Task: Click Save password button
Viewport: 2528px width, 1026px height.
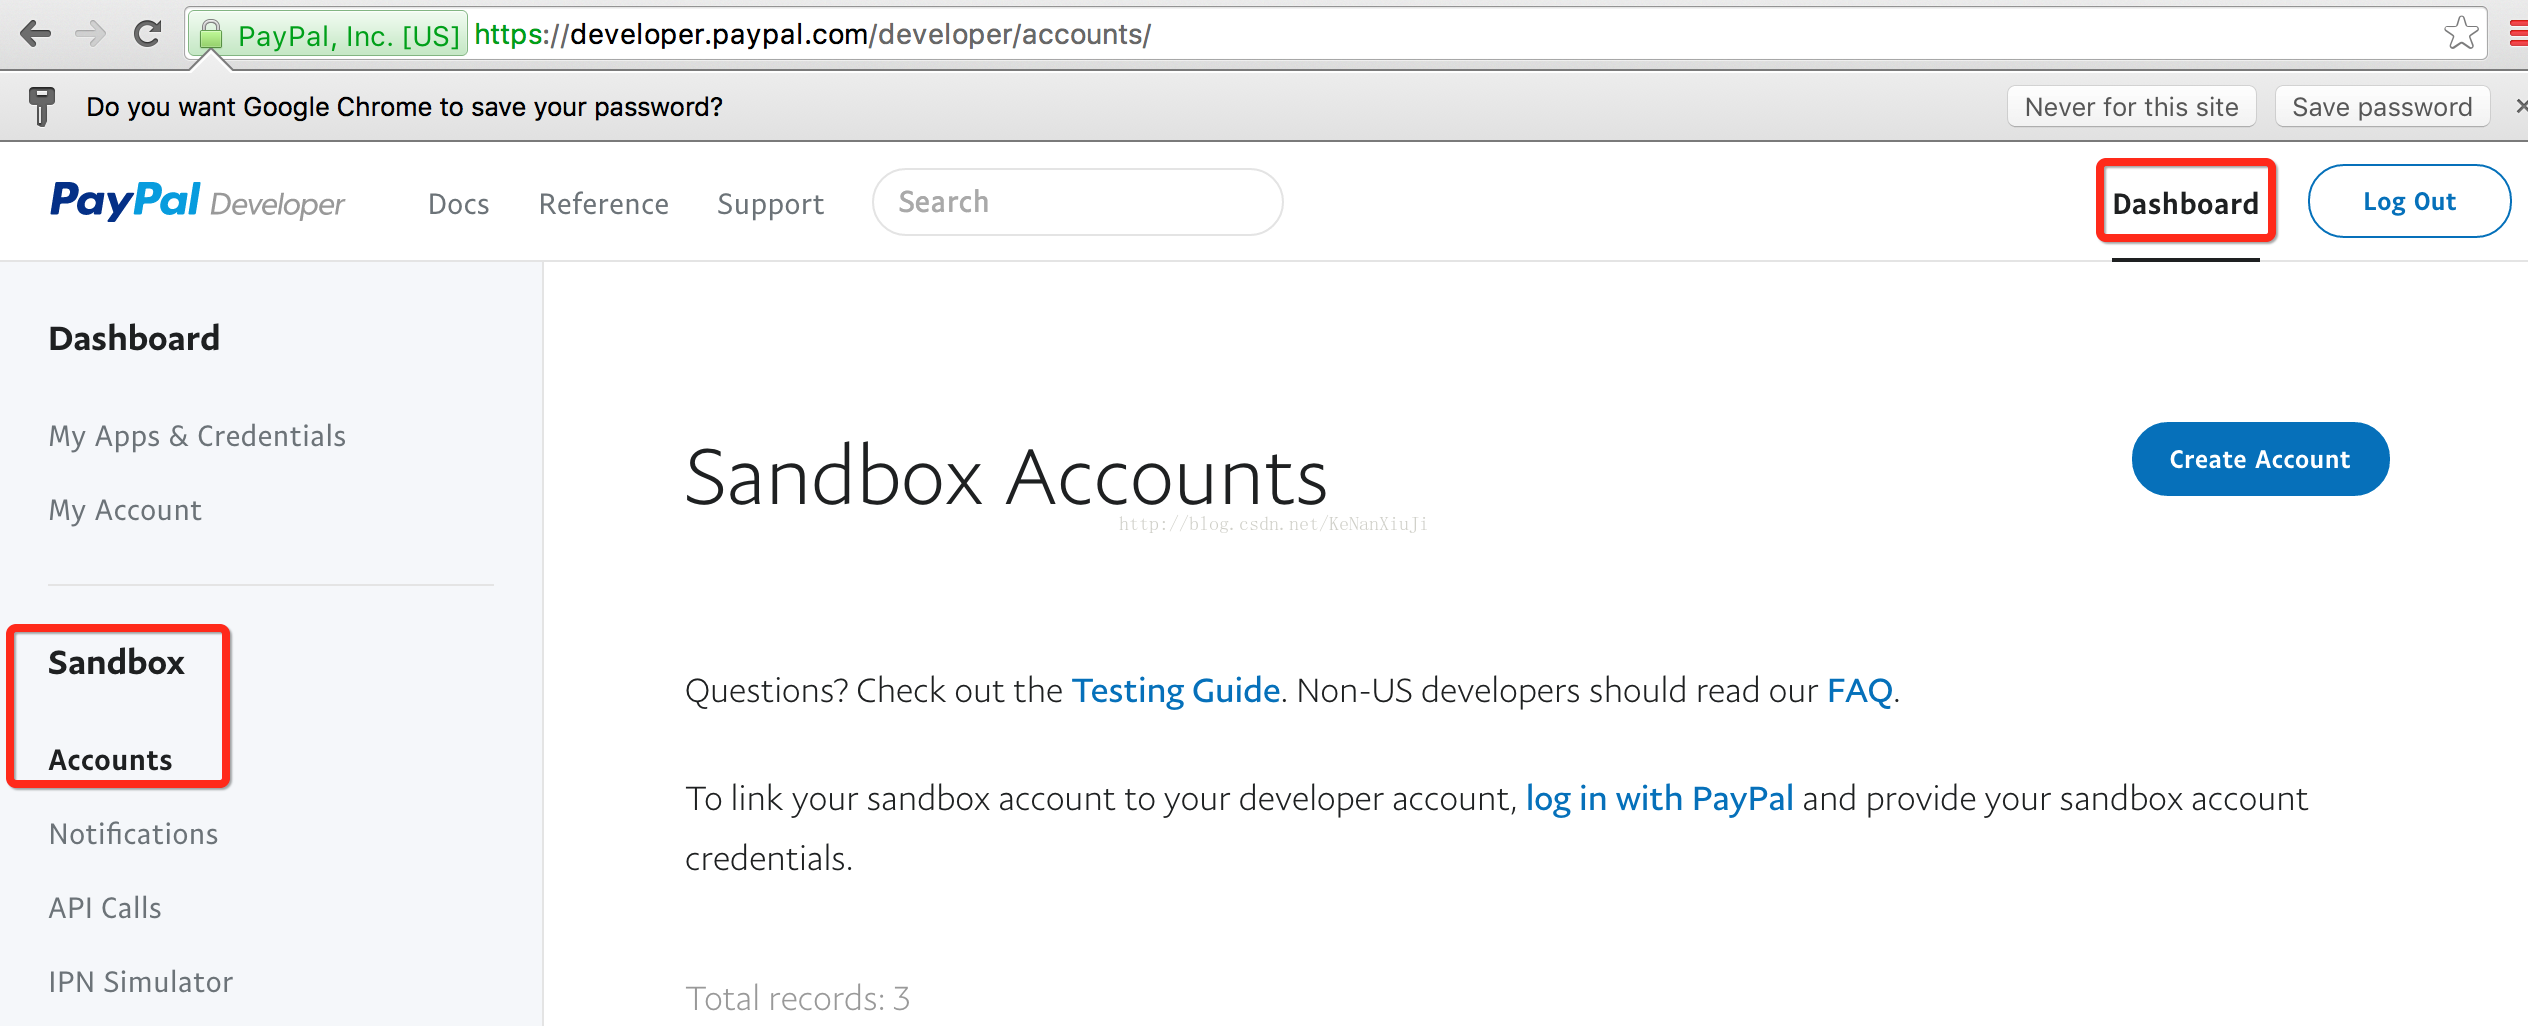Action: tap(2382, 107)
